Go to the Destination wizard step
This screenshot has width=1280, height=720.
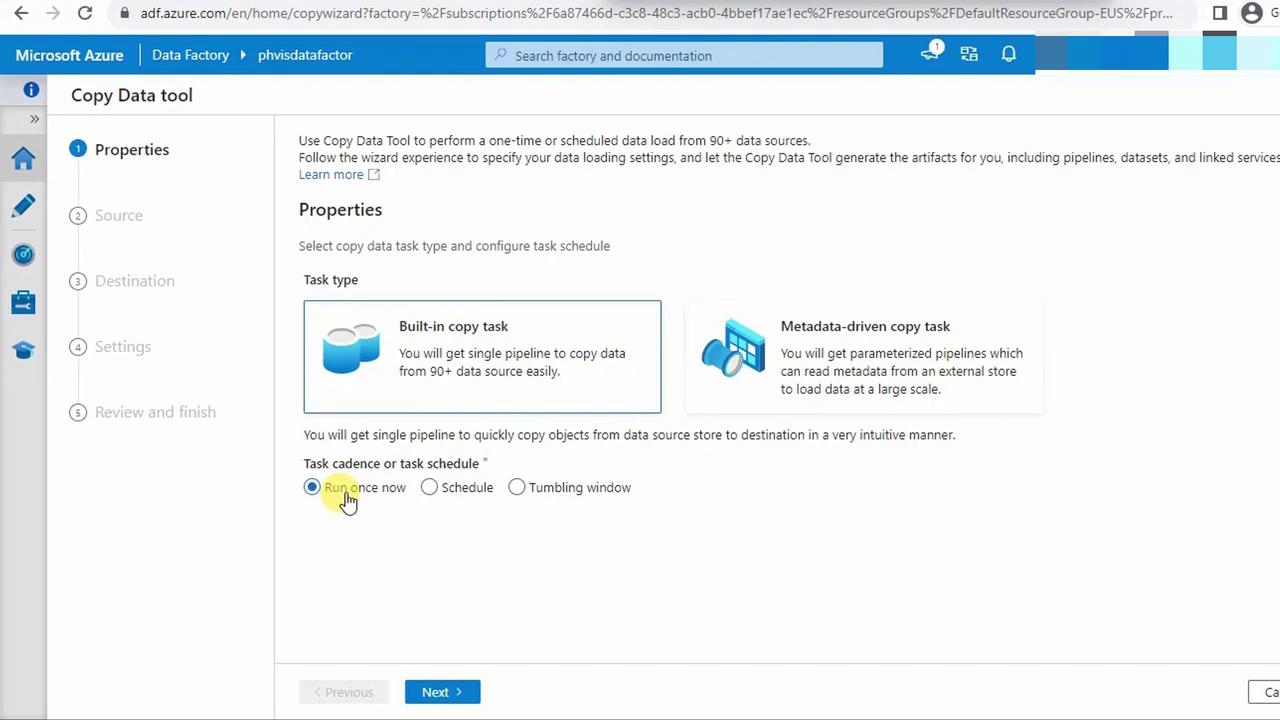tap(123, 281)
